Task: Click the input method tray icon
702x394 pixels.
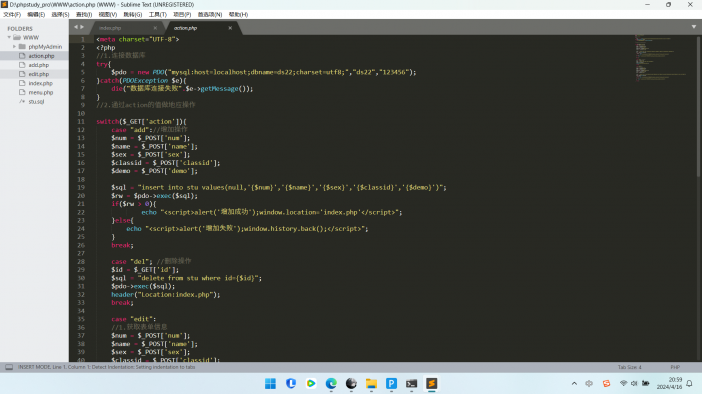Action: pos(589,384)
